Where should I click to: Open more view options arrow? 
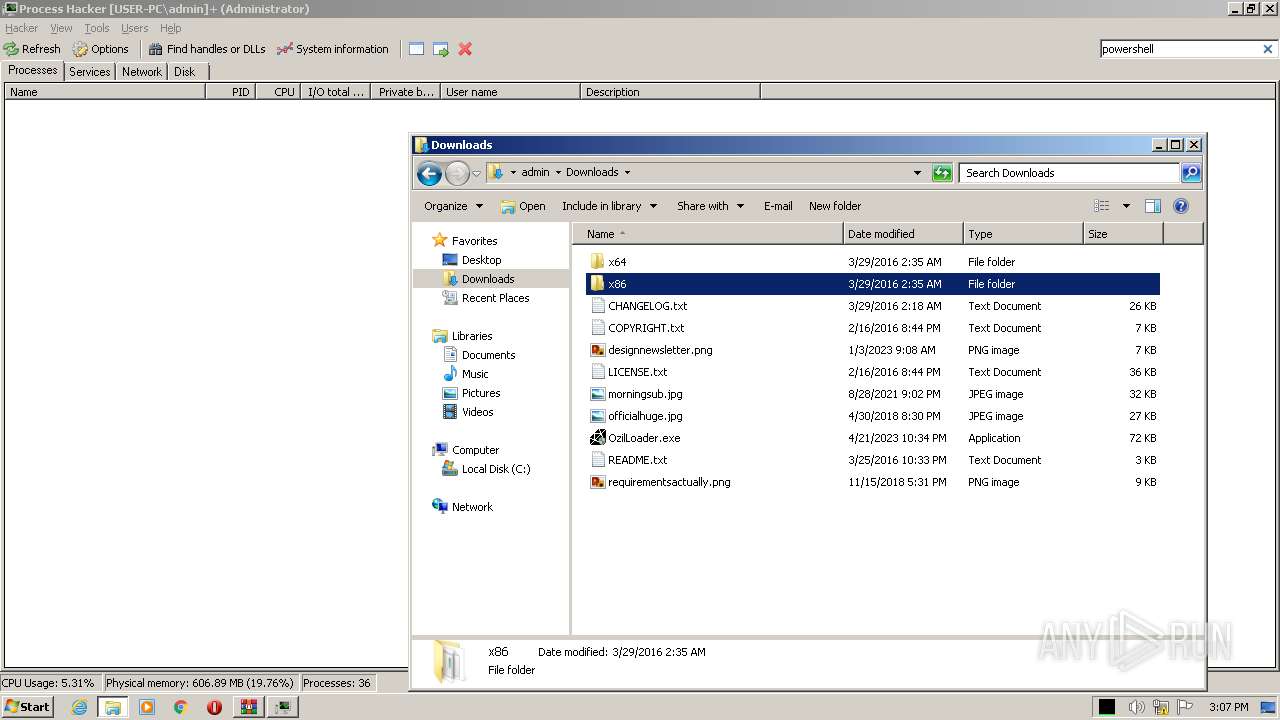tap(1126, 206)
